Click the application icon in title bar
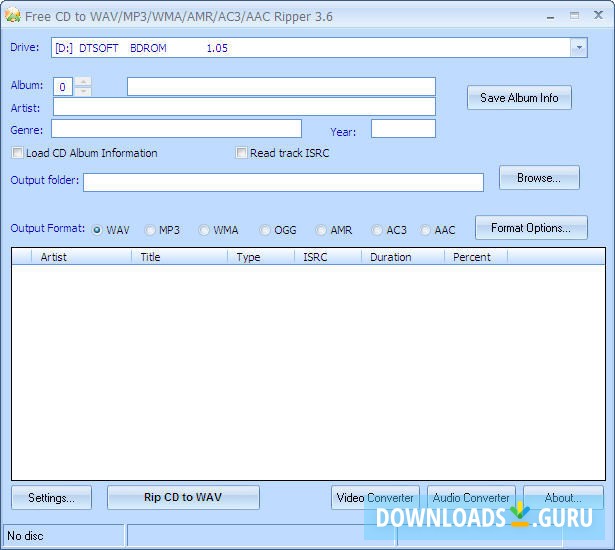 tap(13, 16)
